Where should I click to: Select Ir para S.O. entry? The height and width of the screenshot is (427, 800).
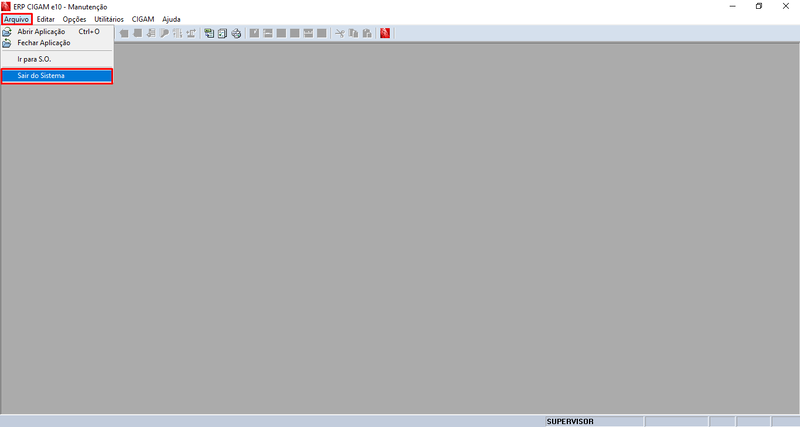coord(57,59)
